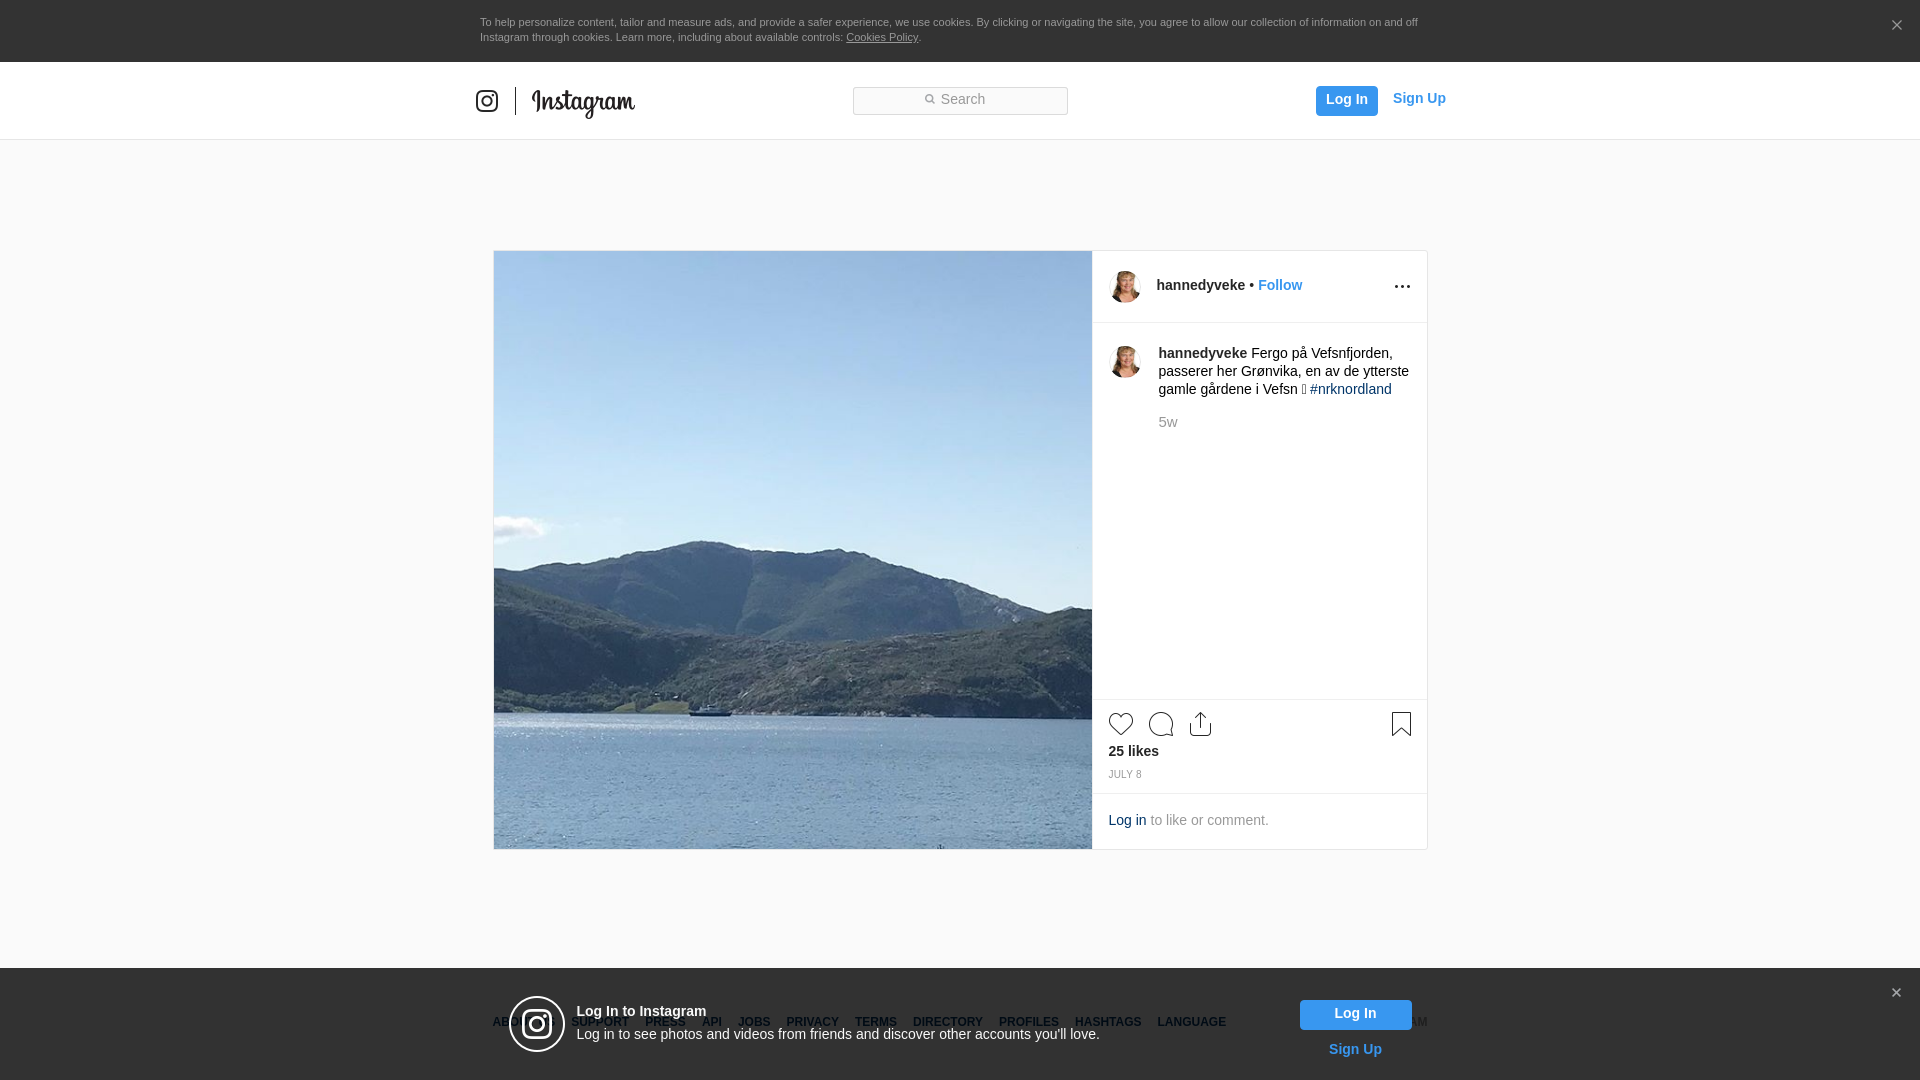The width and height of the screenshot is (1920, 1080).
Task: Open comments via speech bubble icon
Action: [1161, 724]
